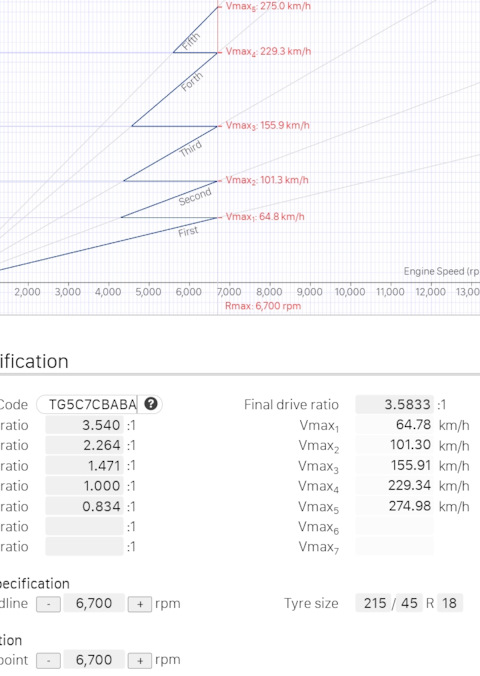
Task: Edit the final drive ratio 3.5833 field
Action: point(395,404)
